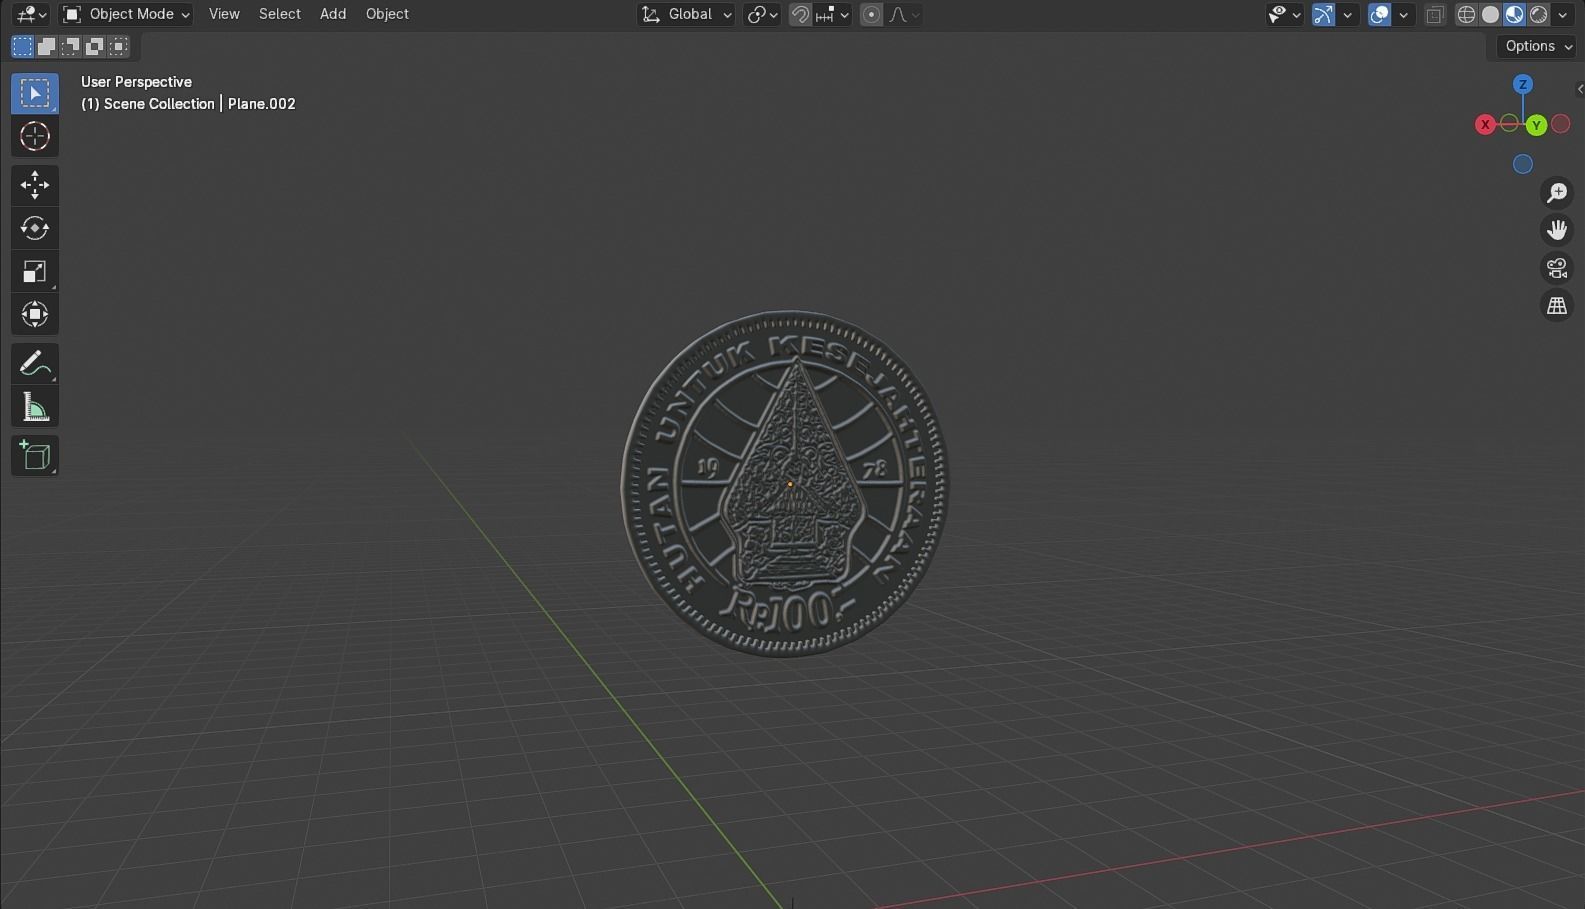Click the pan view hand icon
The width and height of the screenshot is (1585, 909).
click(x=1557, y=230)
